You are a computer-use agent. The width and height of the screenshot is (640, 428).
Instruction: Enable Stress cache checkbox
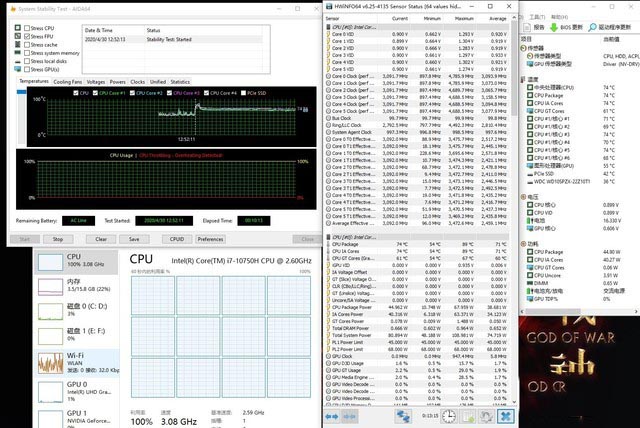click(x=27, y=44)
